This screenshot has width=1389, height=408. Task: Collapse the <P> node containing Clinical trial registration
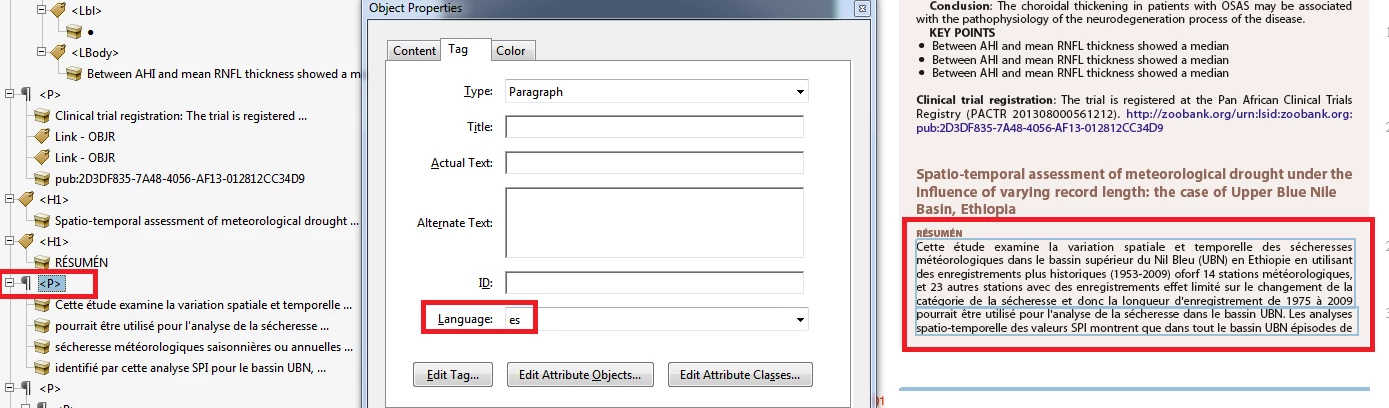tap(10, 94)
